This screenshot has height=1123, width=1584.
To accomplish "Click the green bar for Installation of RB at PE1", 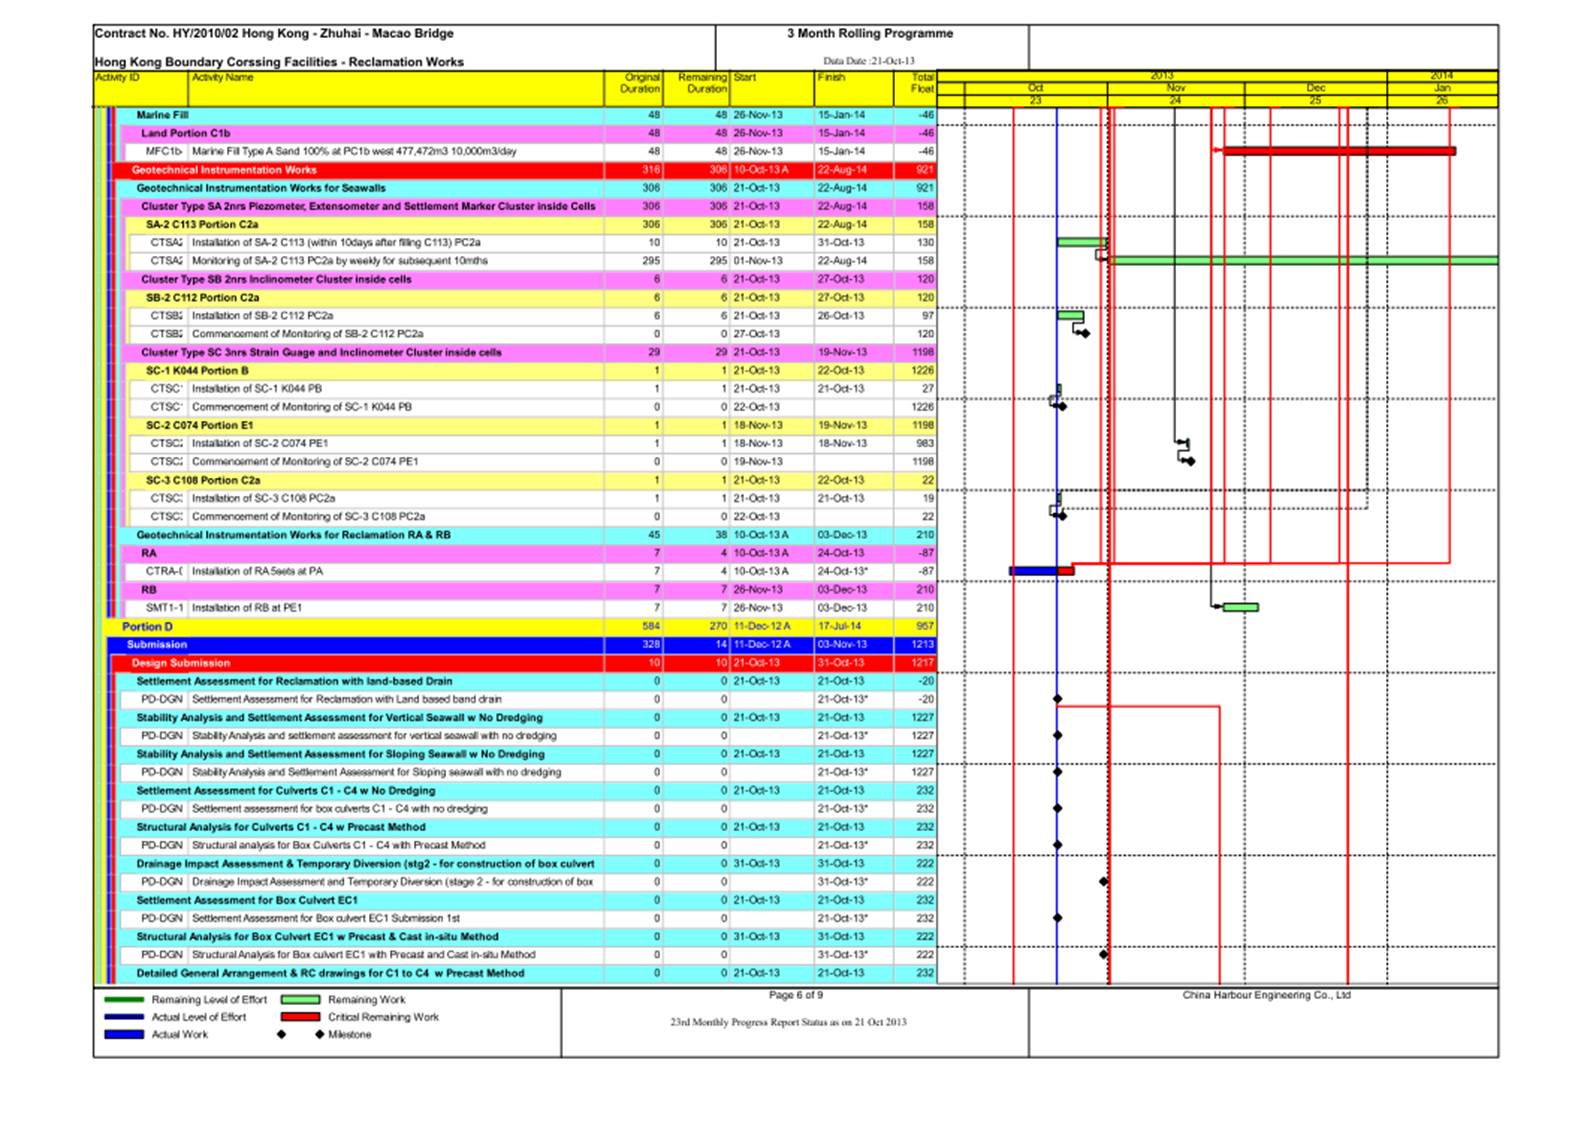I will tap(1241, 607).
